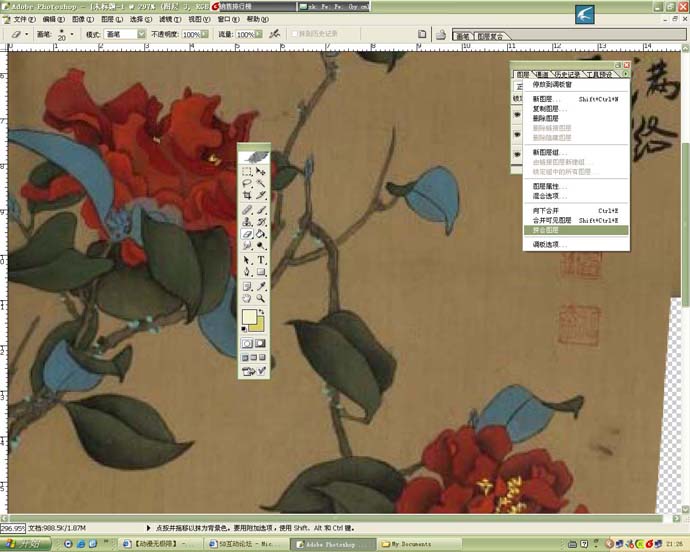Select the Eyedropper tool

(x=261, y=287)
